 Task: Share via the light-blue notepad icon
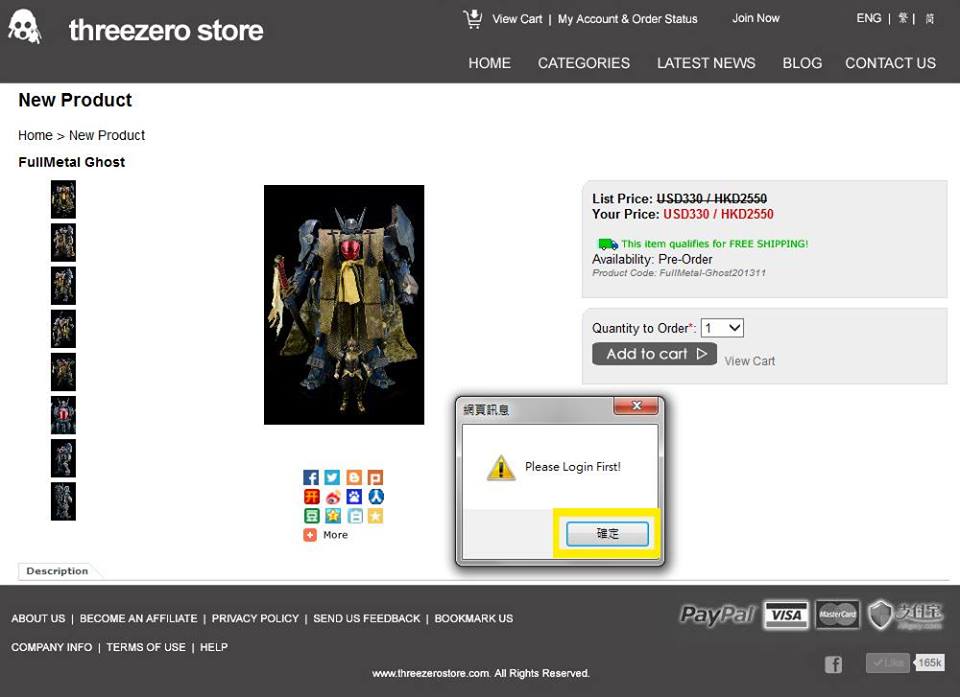point(354,516)
